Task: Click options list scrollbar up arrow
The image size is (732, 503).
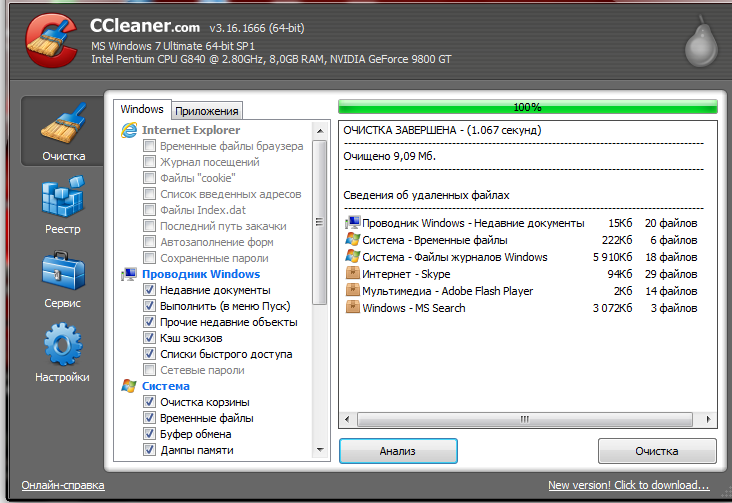Action: [320, 131]
